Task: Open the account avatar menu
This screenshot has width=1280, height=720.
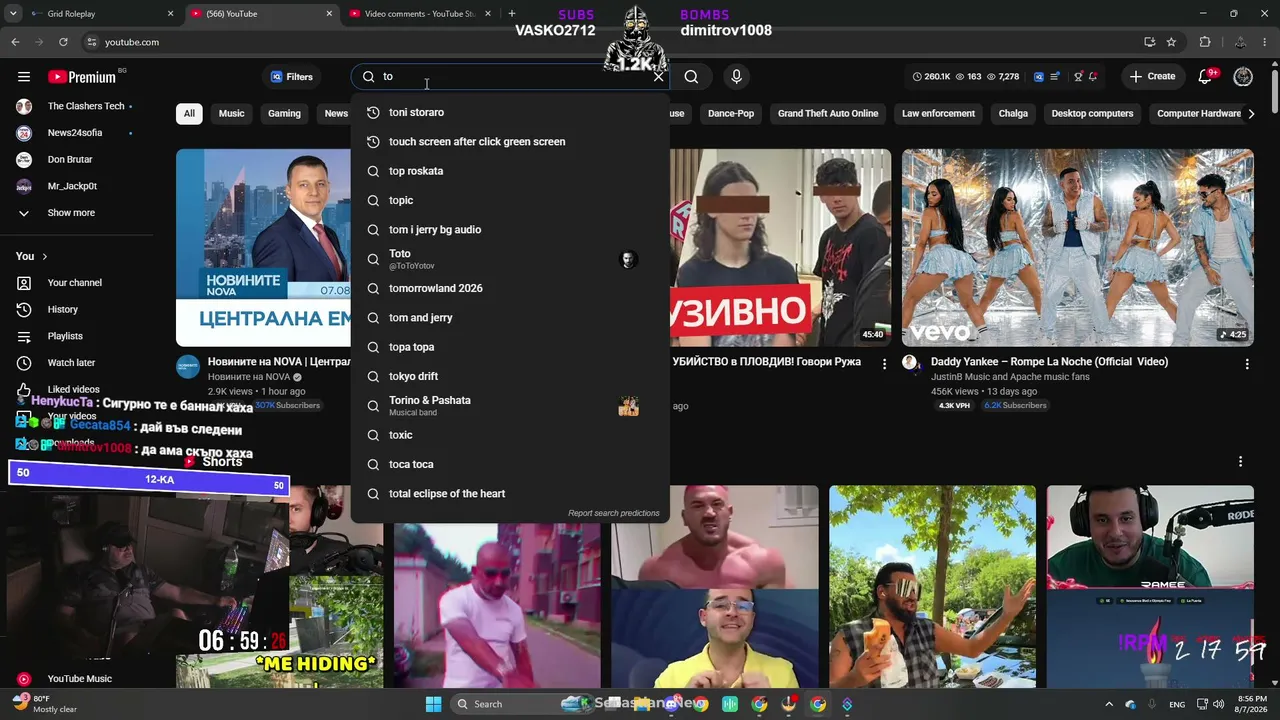Action: coord(1243,77)
